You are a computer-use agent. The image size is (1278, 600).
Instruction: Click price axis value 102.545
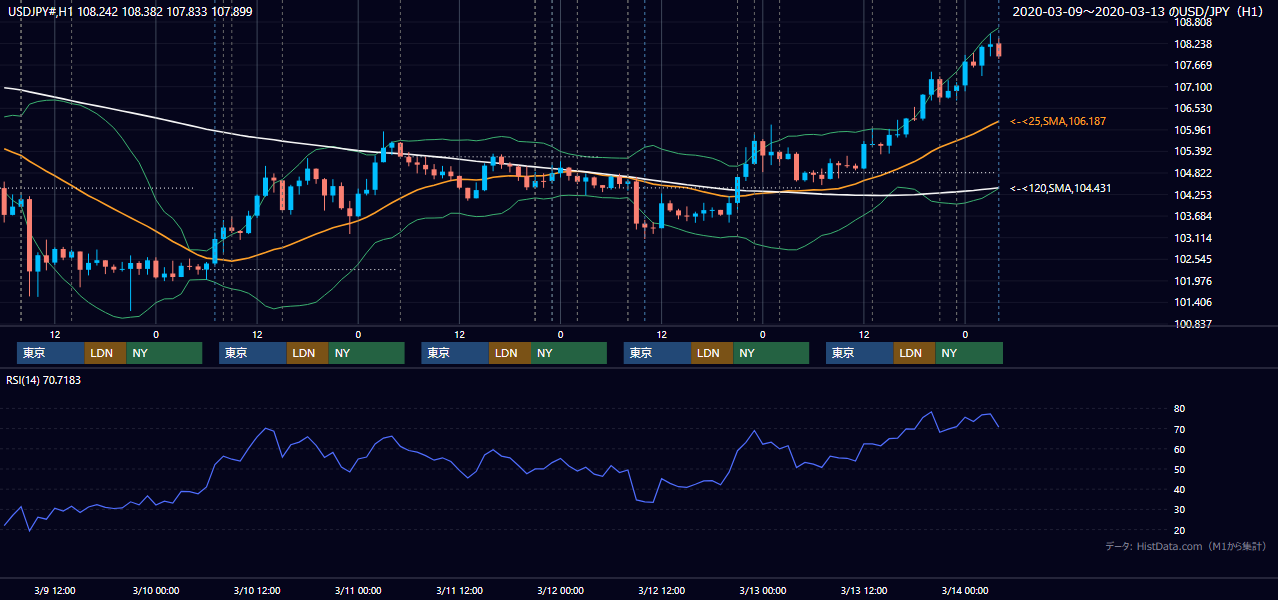point(1193,260)
